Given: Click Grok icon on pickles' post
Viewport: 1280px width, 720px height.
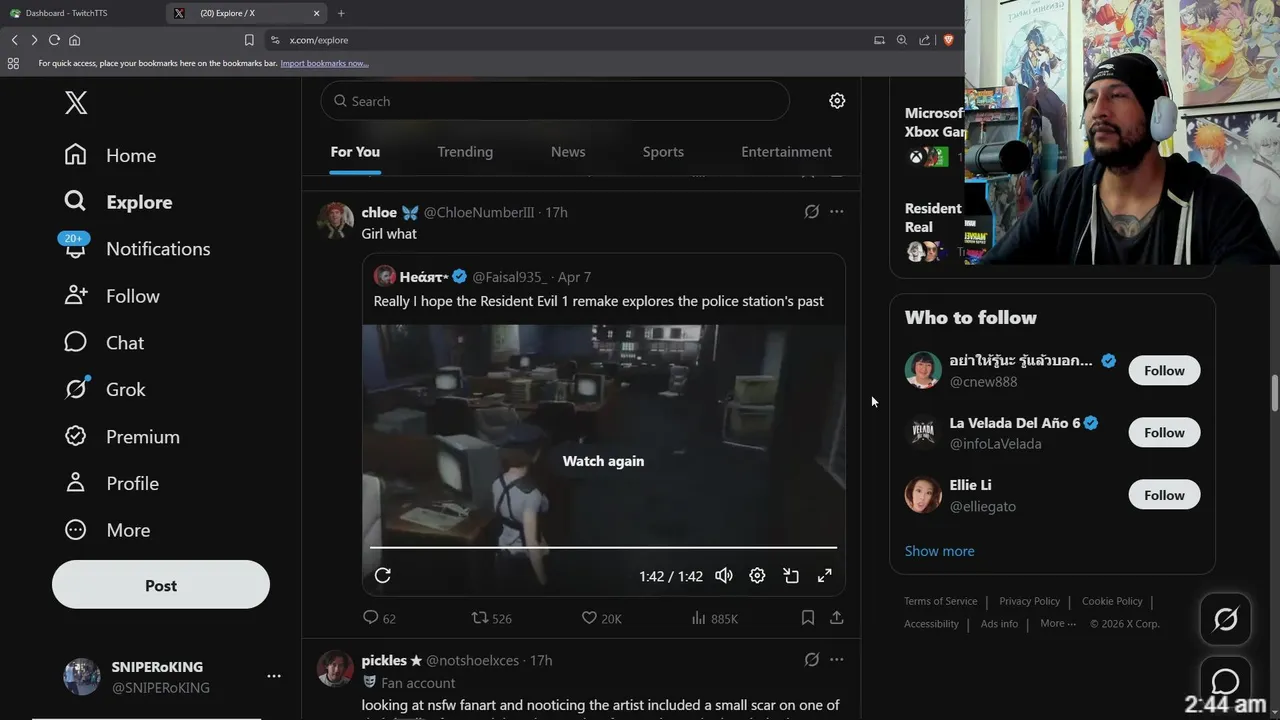Looking at the screenshot, I should (812, 660).
